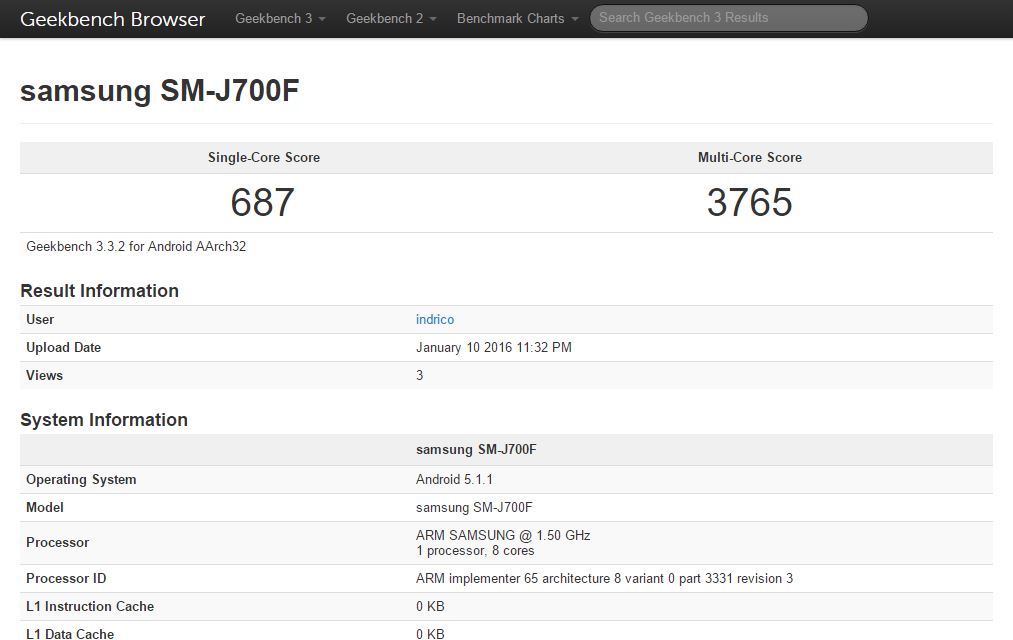This screenshot has height=640, width=1013.
Task: Open the Geekbench Browser home link
Action: click(112, 19)
